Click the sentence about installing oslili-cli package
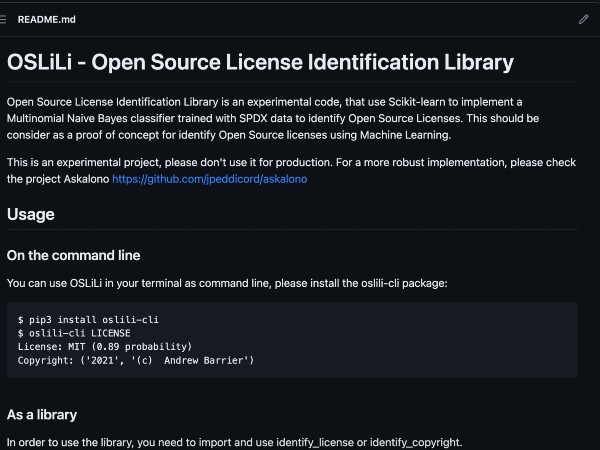 (227, 283)
